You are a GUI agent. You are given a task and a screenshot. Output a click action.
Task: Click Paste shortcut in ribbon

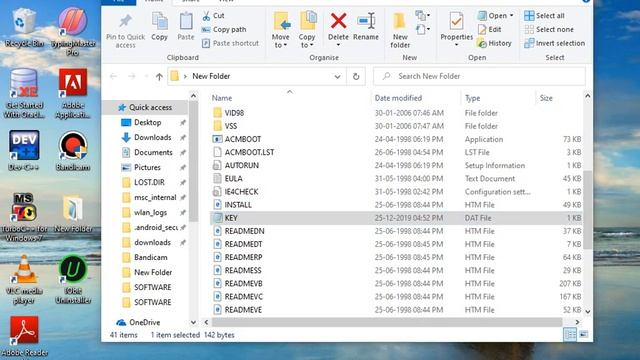click(230, 43)
